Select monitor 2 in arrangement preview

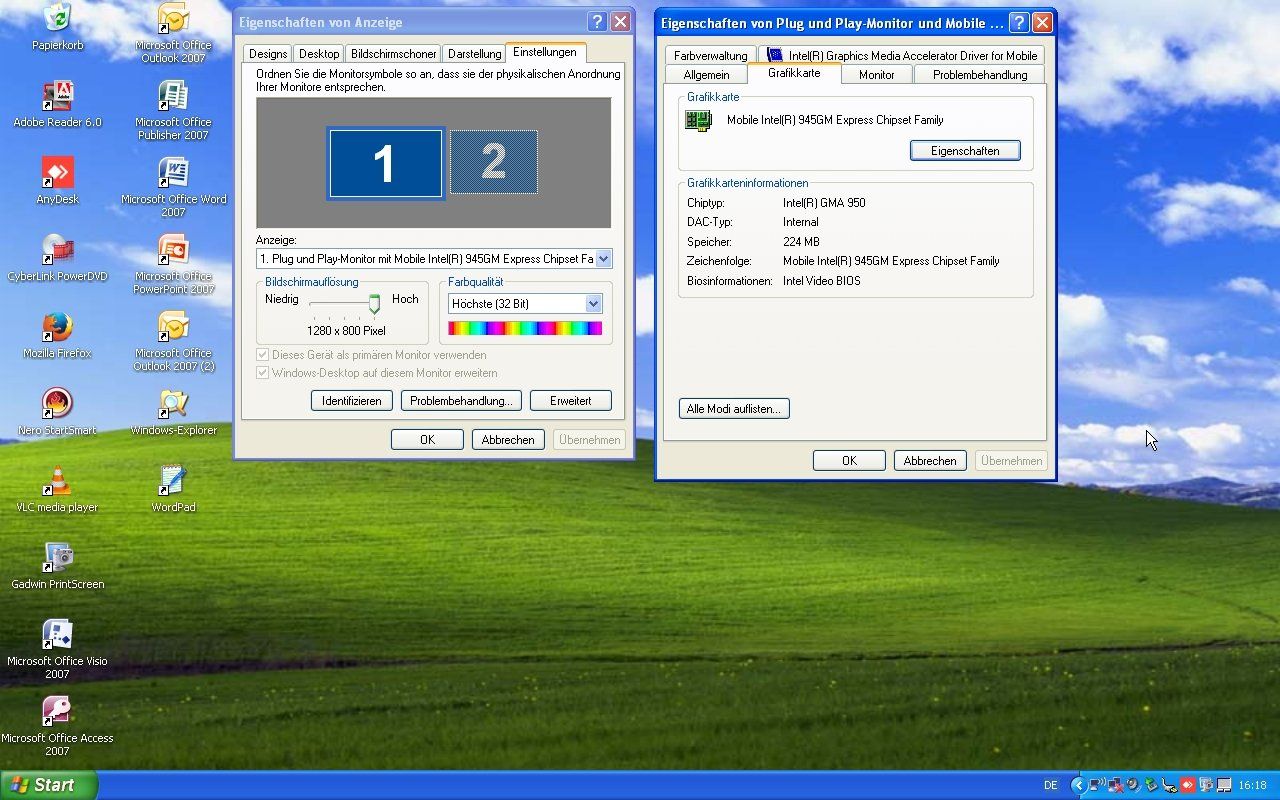pyautogui.click(x=493, y=162)
